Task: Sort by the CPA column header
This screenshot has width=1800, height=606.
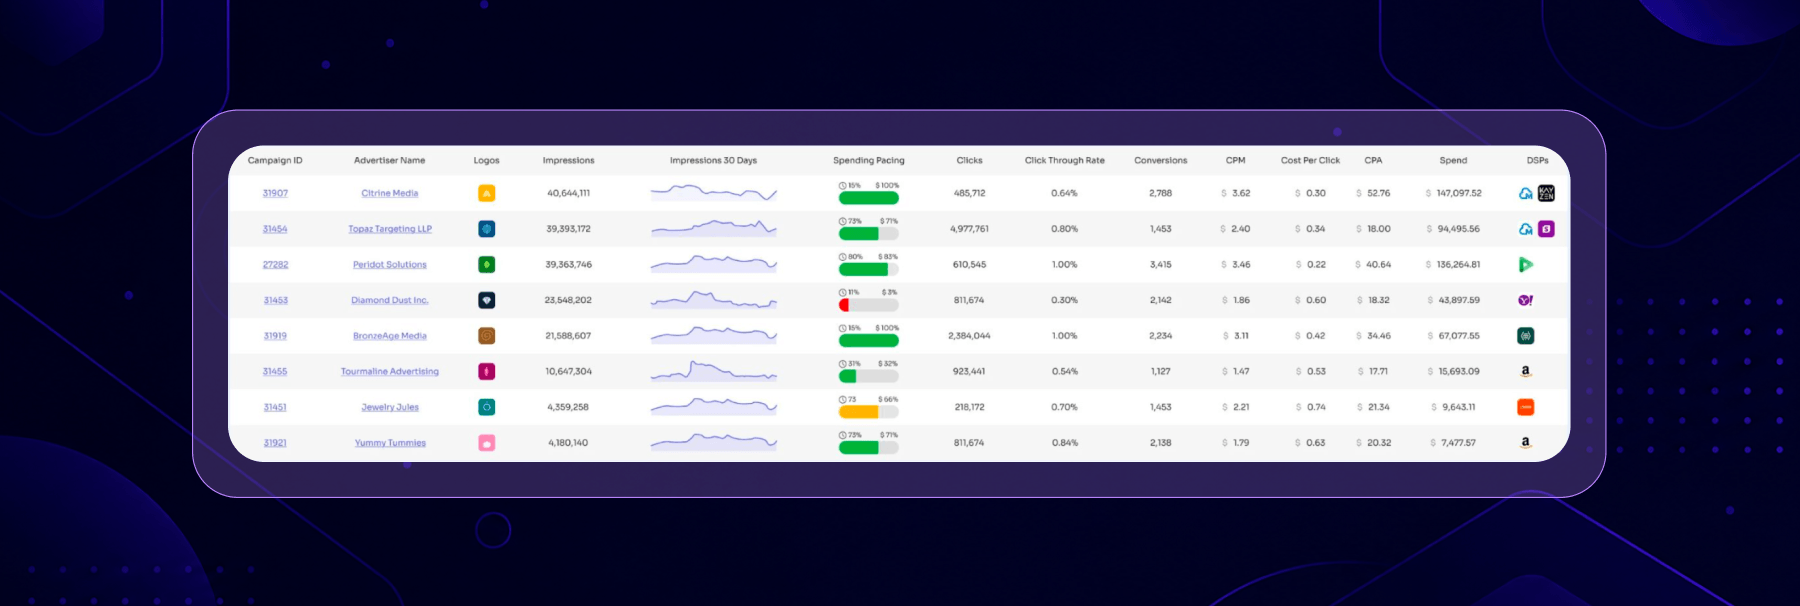Action: (x=1373, y=160)
